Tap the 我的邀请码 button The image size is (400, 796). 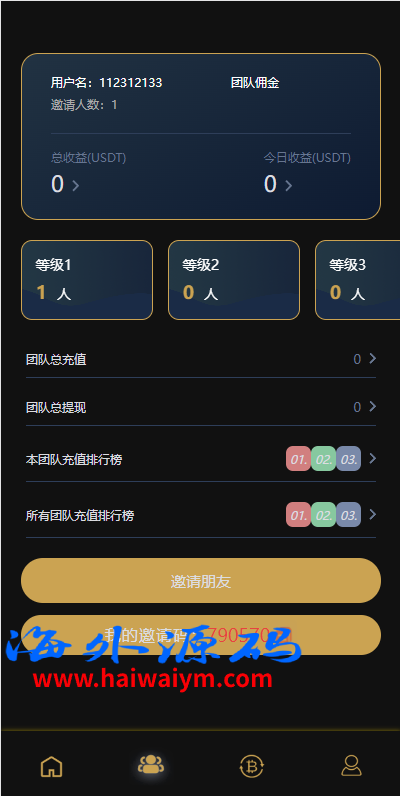(x=201, y=635)
